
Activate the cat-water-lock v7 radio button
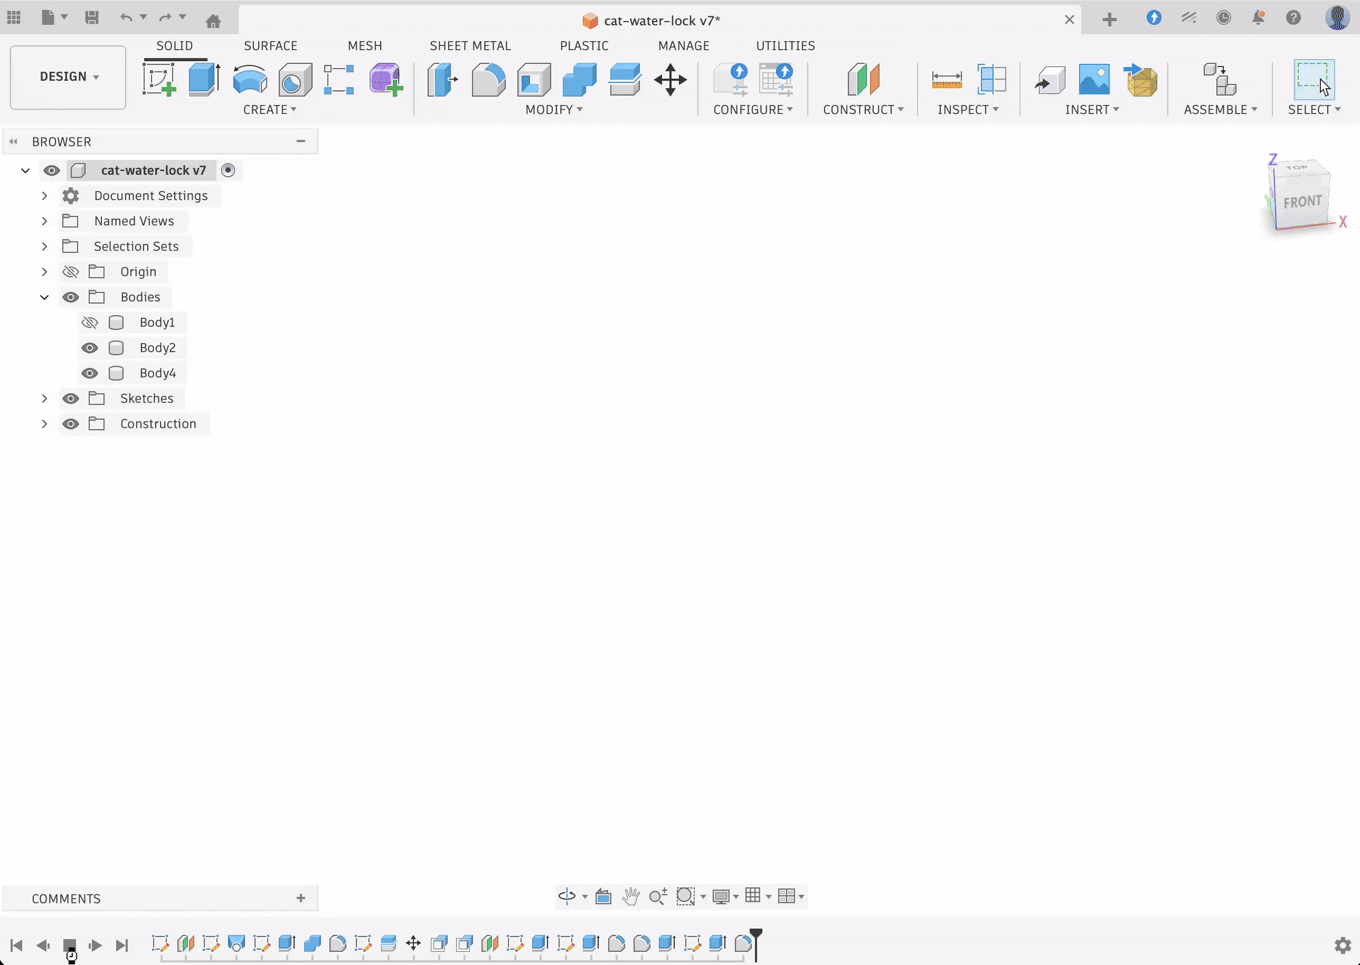(x=228, y=170)
